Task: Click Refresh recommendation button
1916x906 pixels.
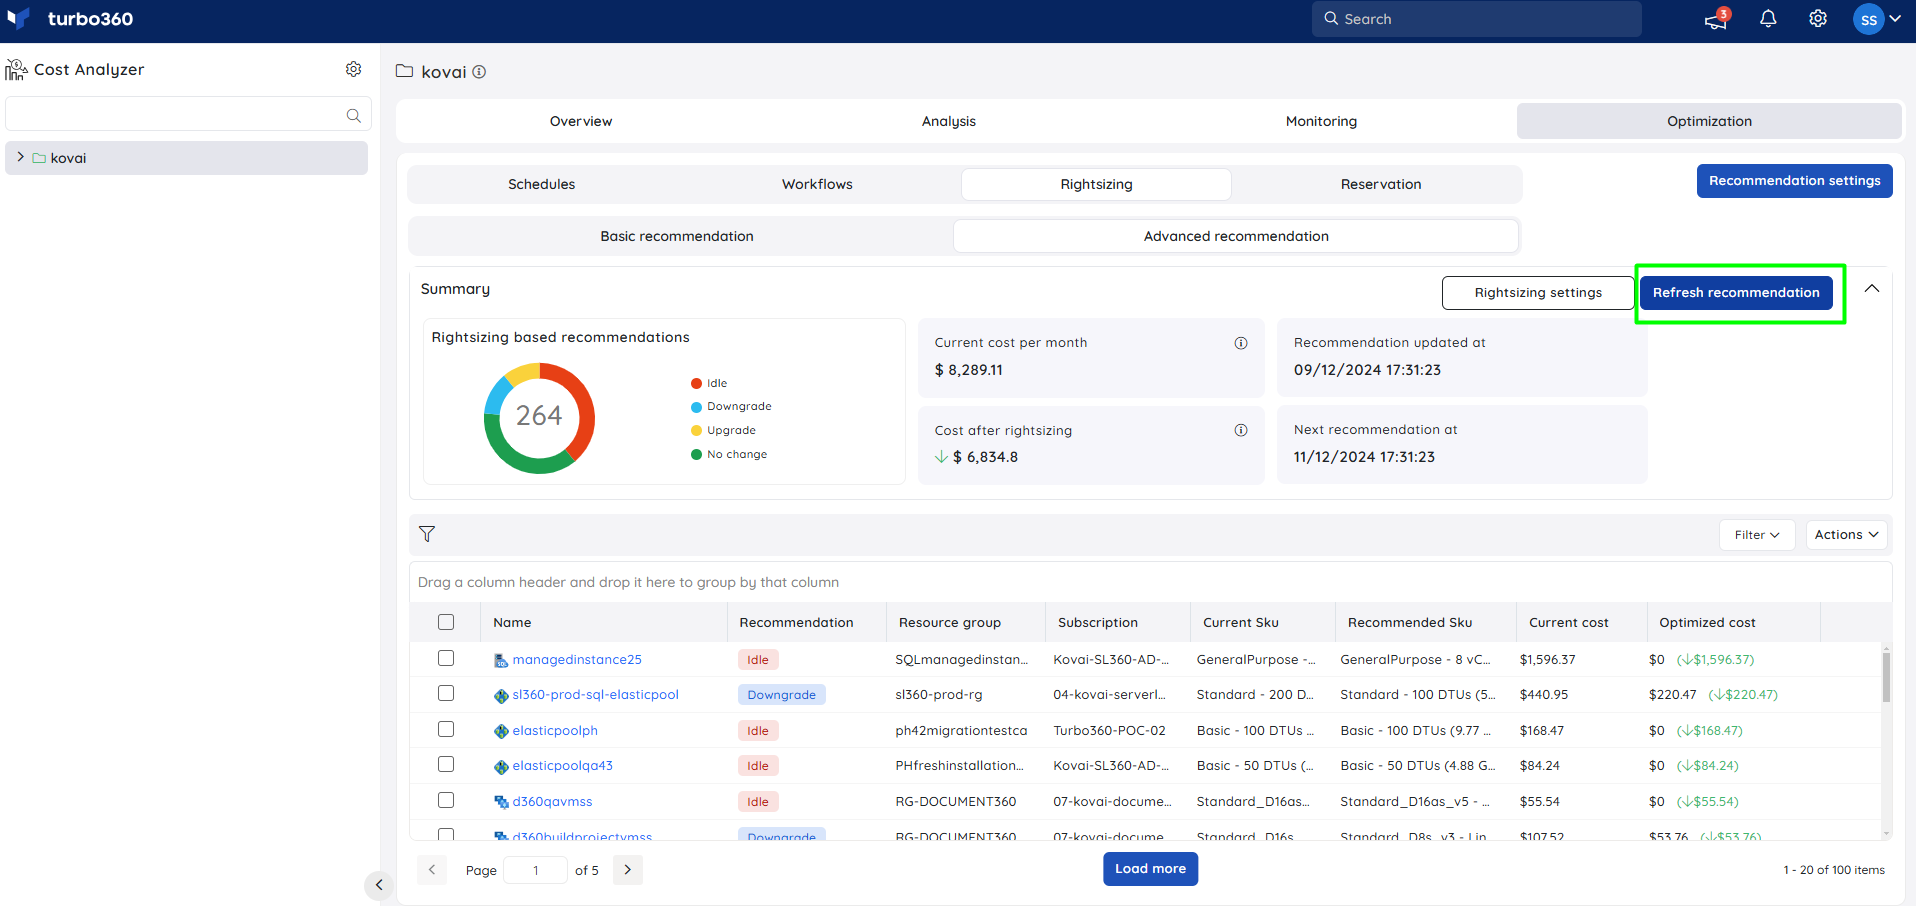Action: 1736,293
